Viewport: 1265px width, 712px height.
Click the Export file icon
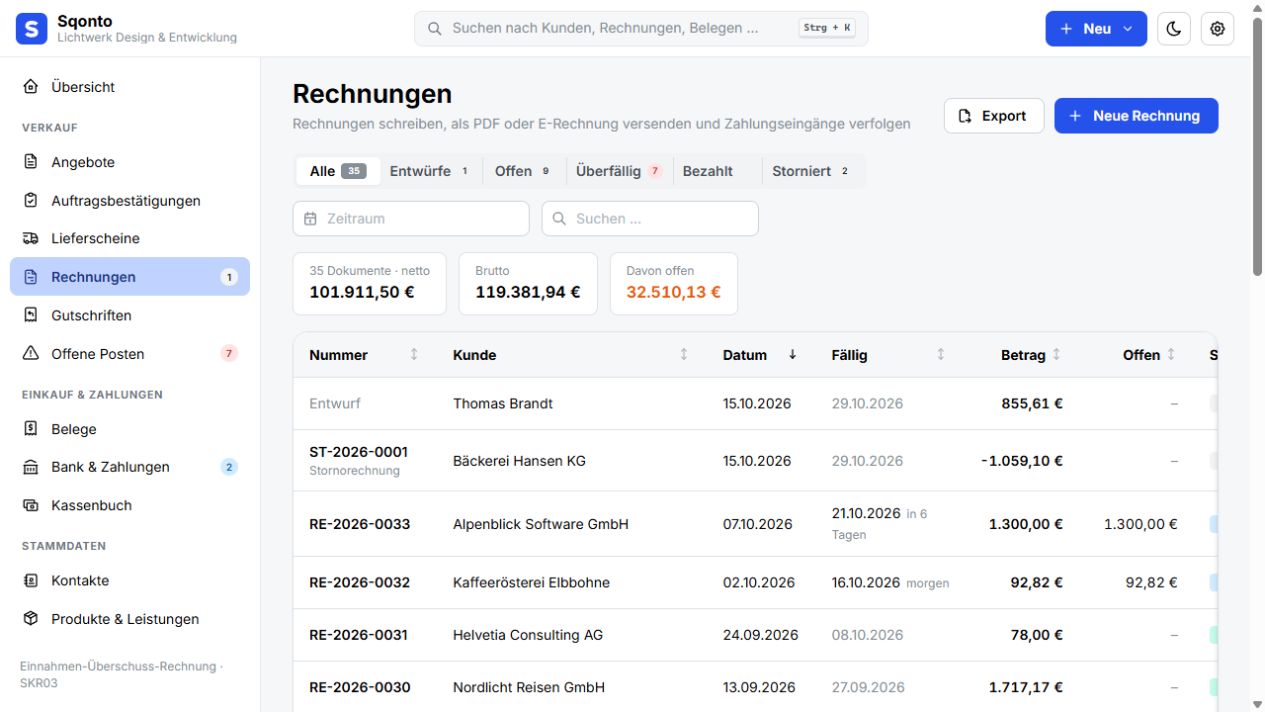click(x=965, y=116)
